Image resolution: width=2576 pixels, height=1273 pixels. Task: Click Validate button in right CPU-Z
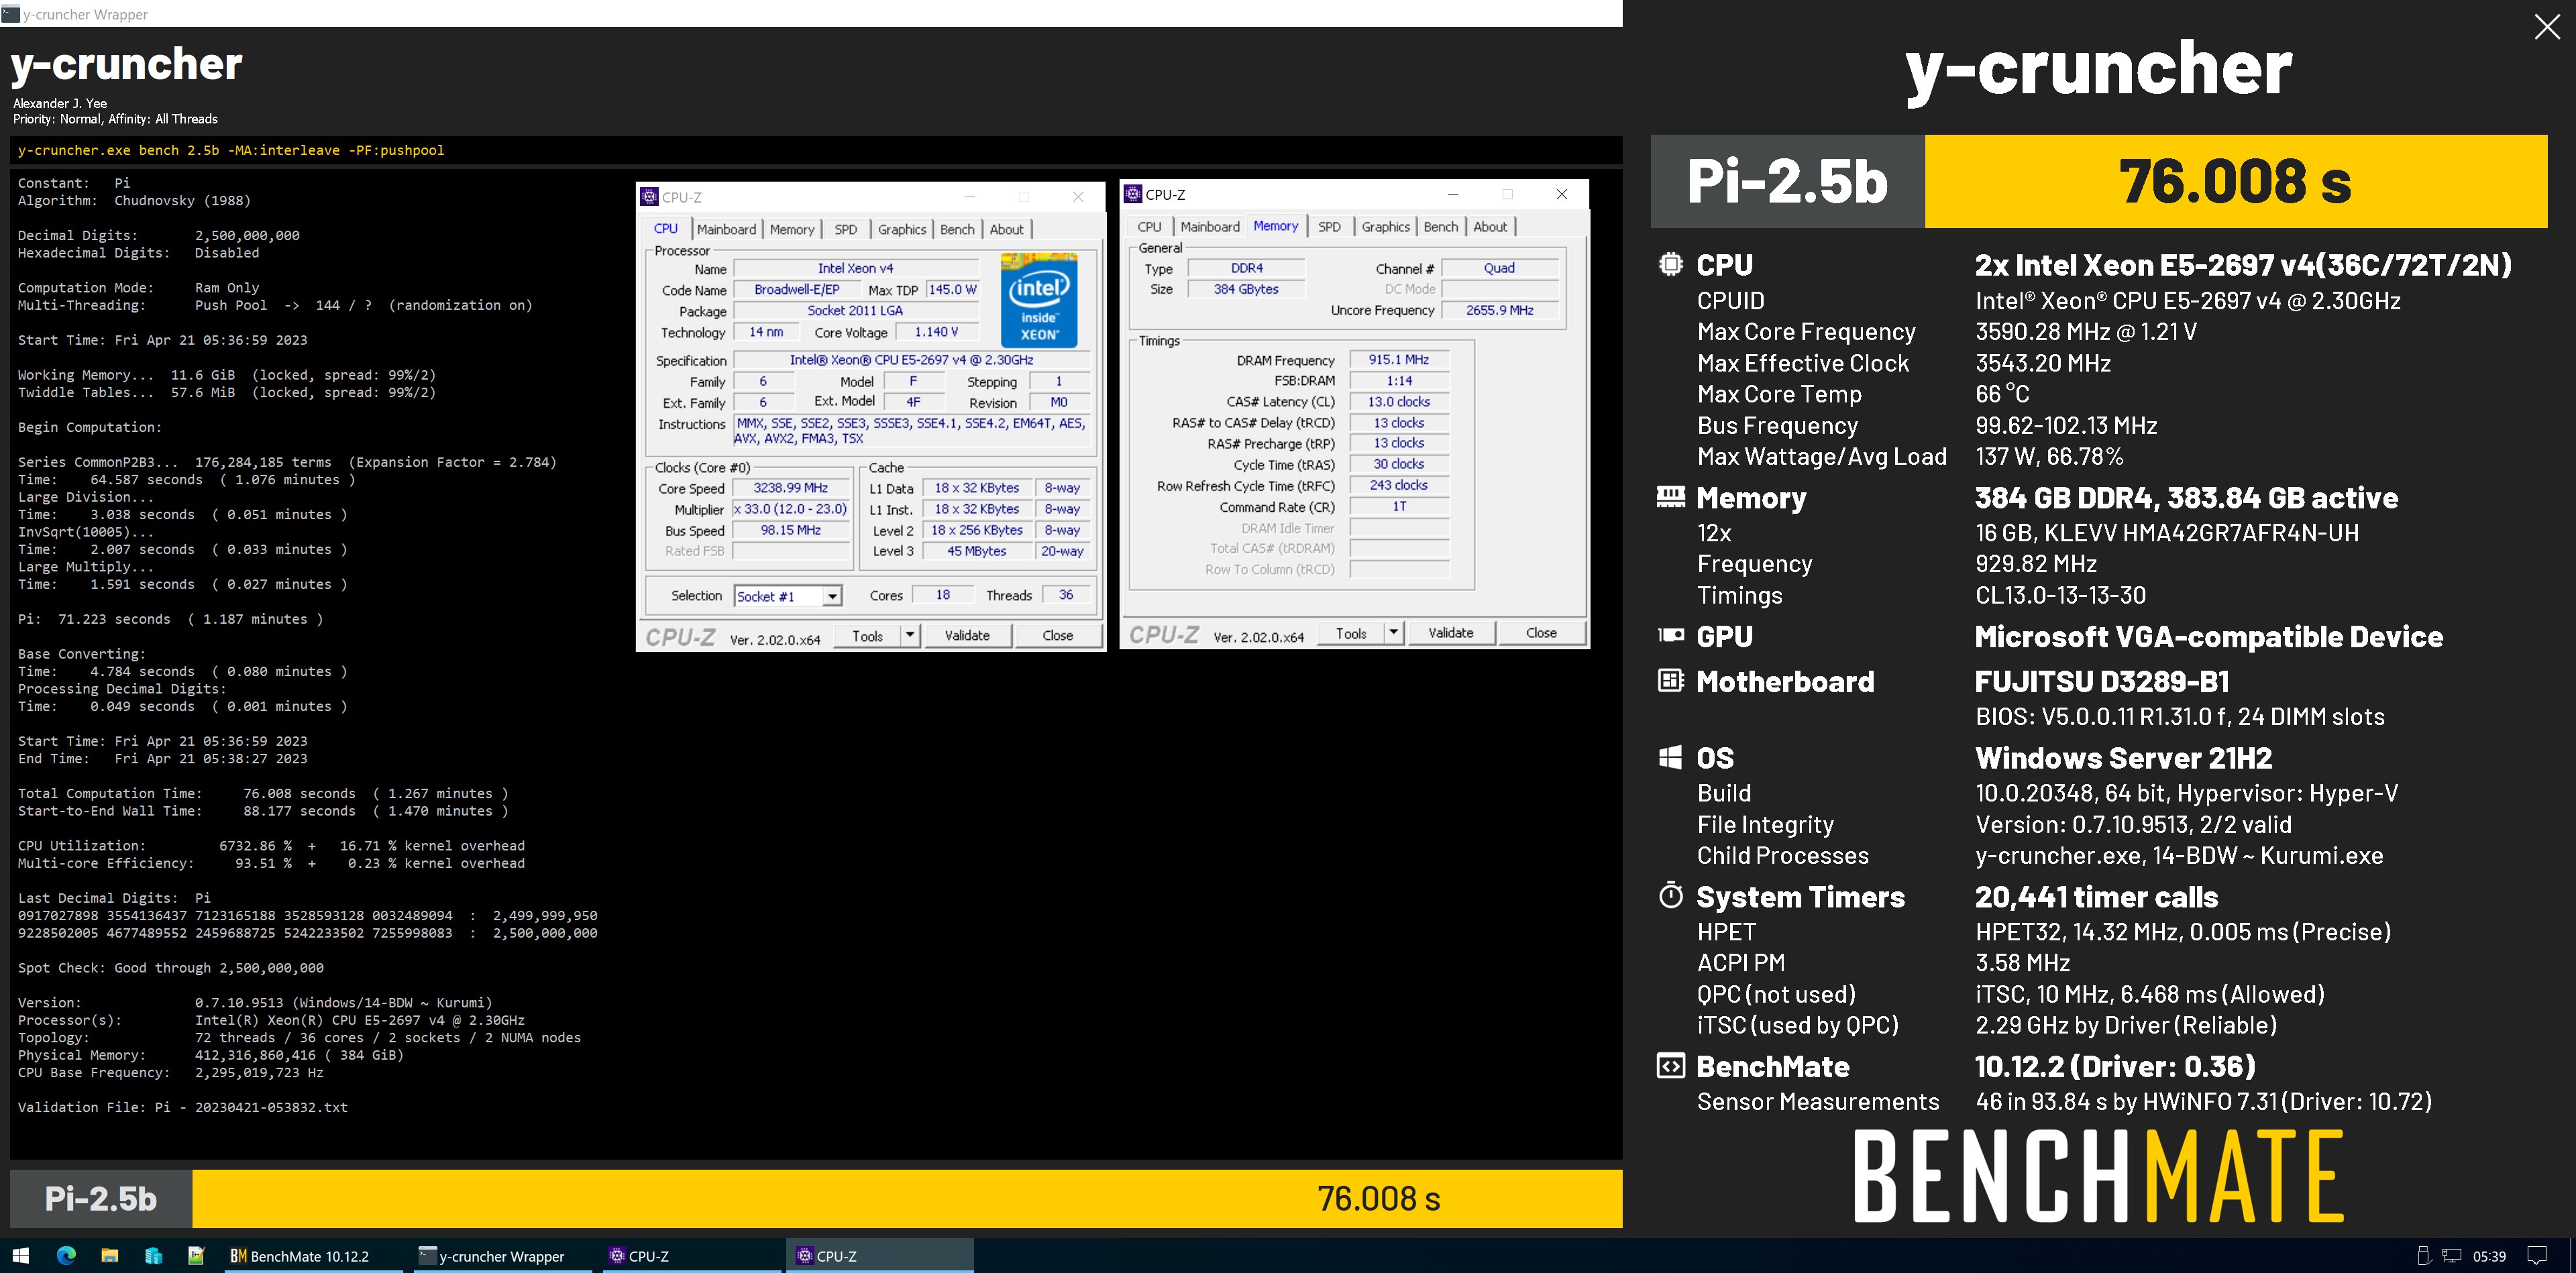point(1451,632)
